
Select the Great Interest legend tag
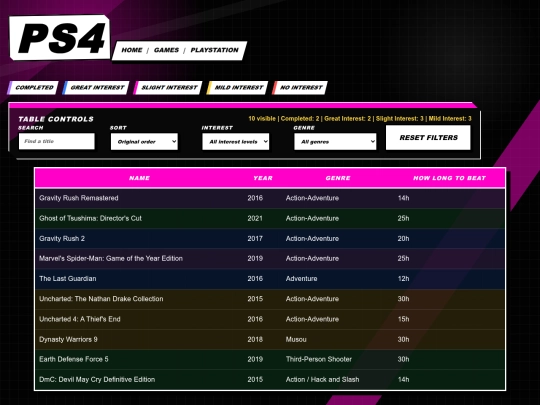pos(96,87)
